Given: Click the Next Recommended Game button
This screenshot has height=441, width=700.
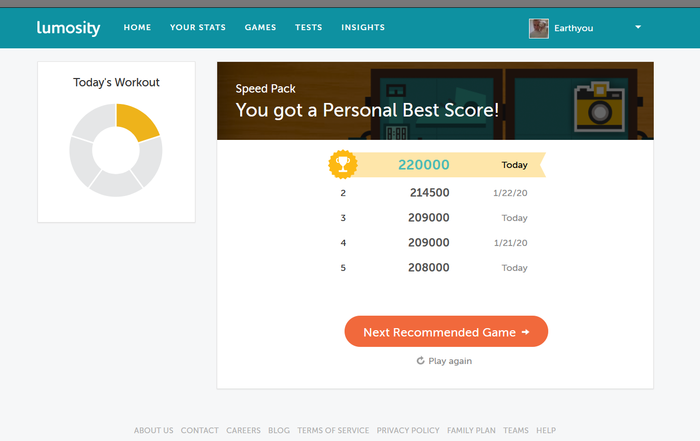Looking at the screenshot, I should (x=446, y=332).
